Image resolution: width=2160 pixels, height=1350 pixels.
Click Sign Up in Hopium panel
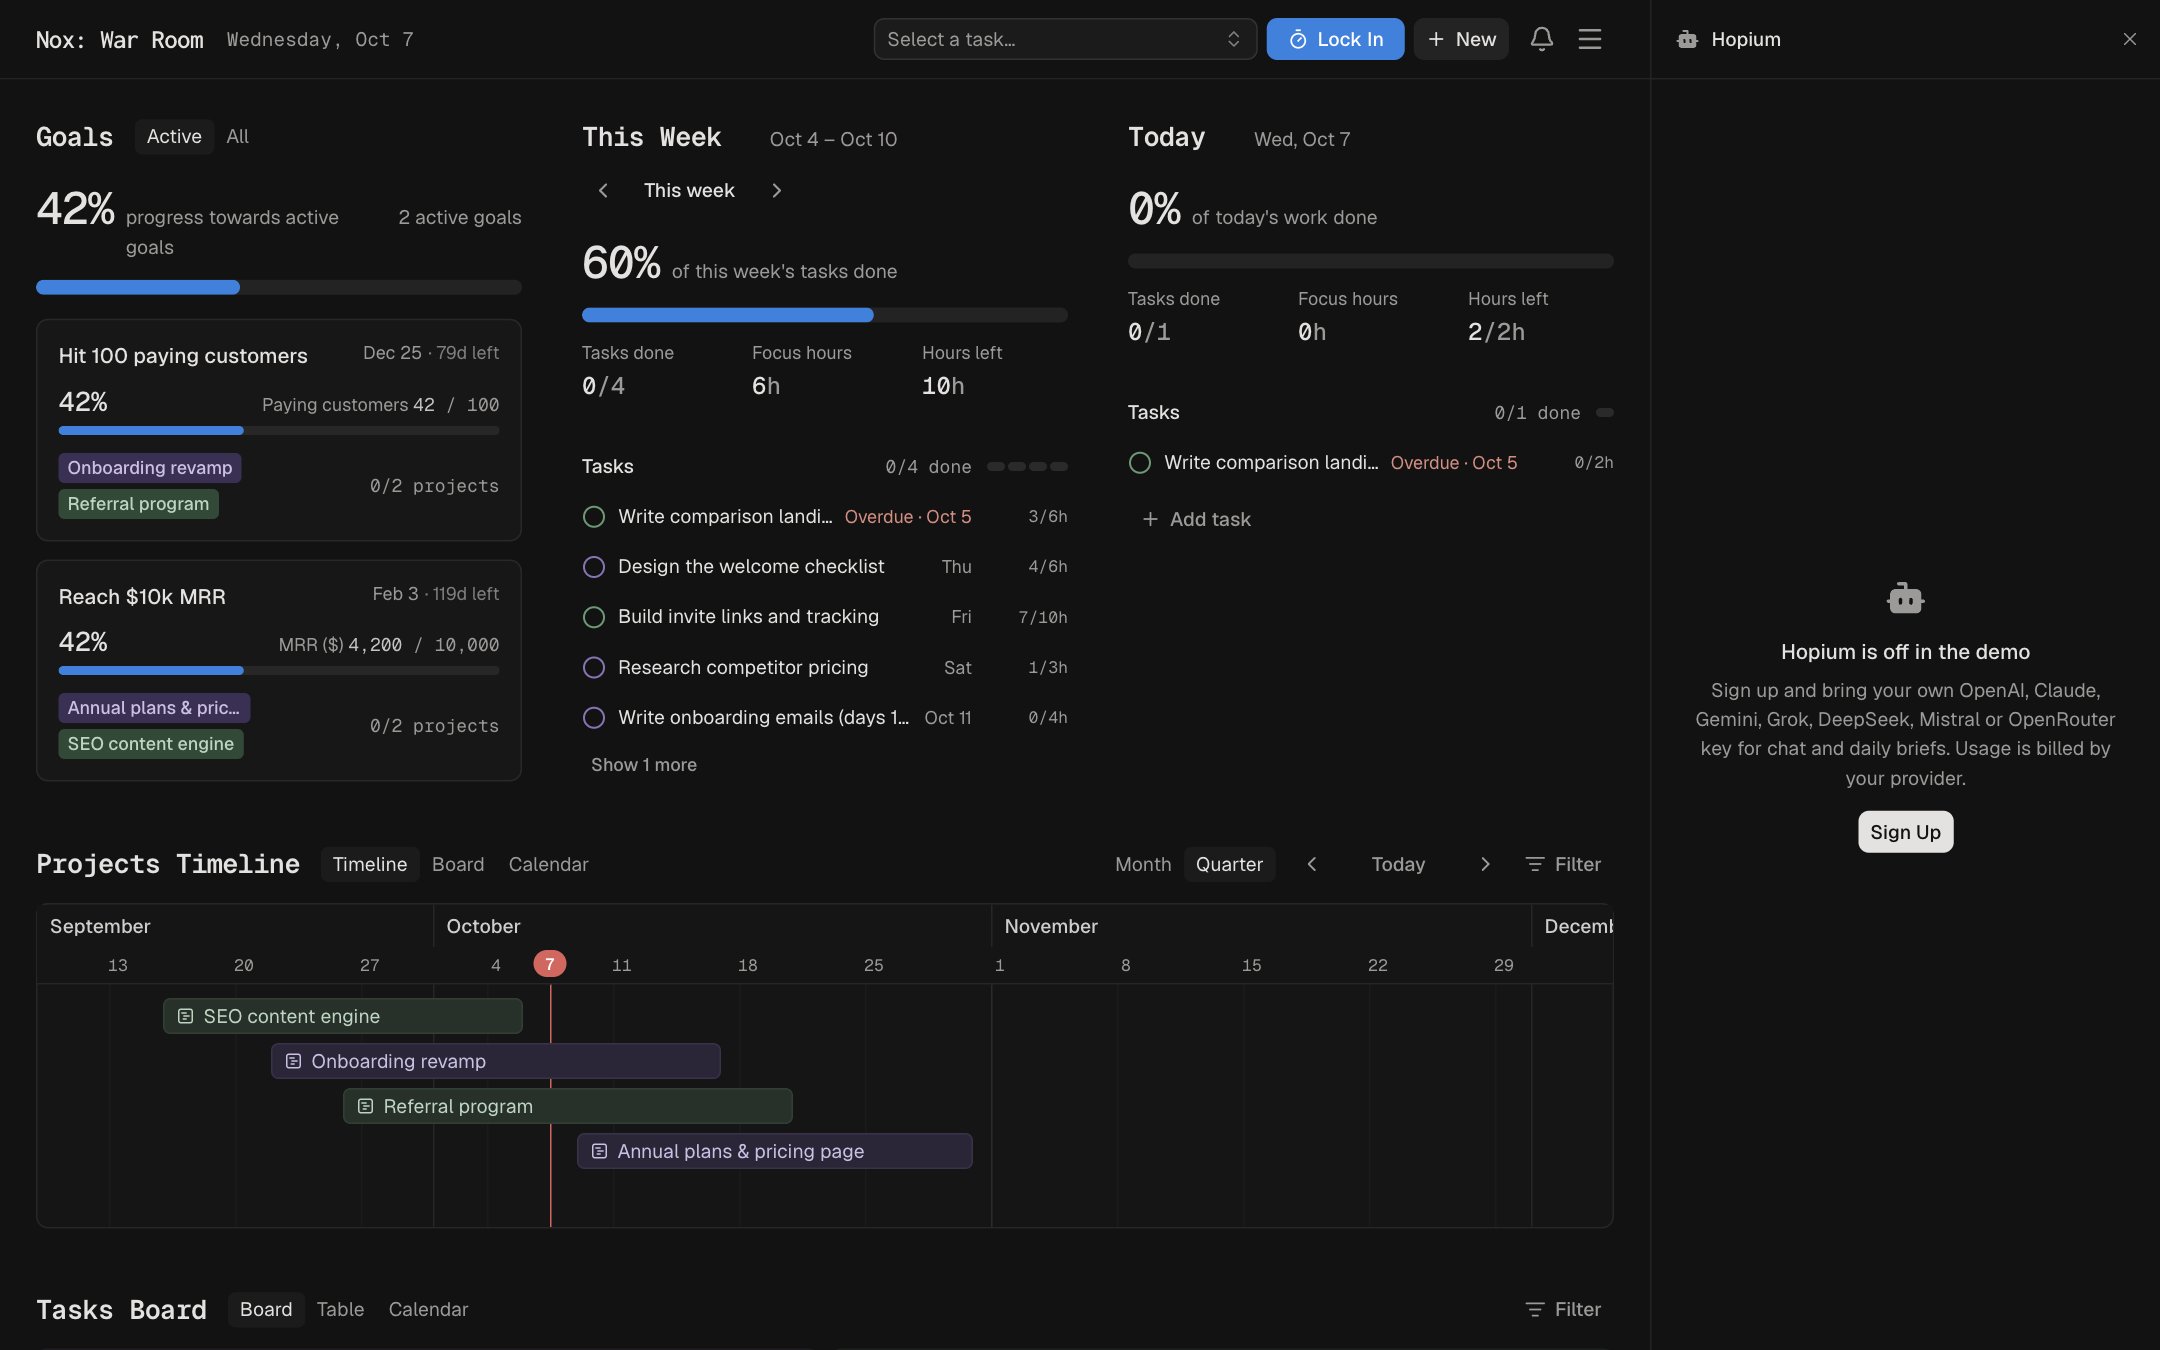pyautogui.click(x=1905, y=832)
